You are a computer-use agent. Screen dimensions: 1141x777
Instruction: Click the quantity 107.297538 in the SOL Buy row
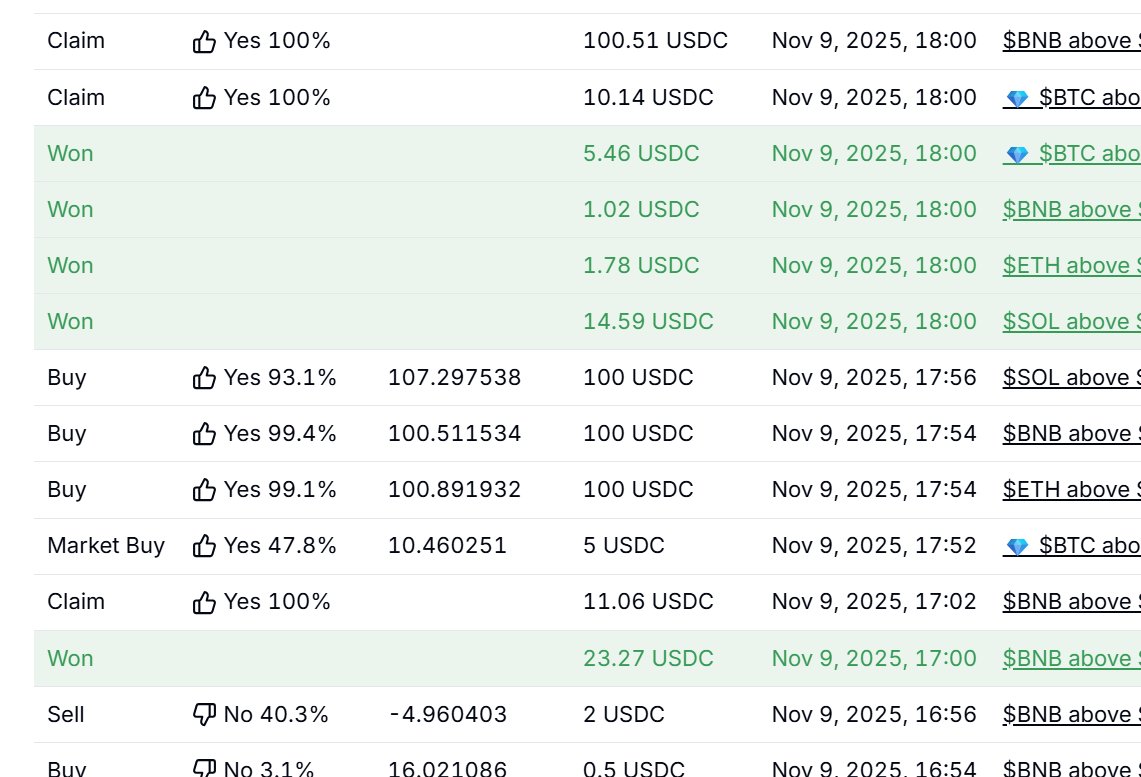tap(457, 377)
